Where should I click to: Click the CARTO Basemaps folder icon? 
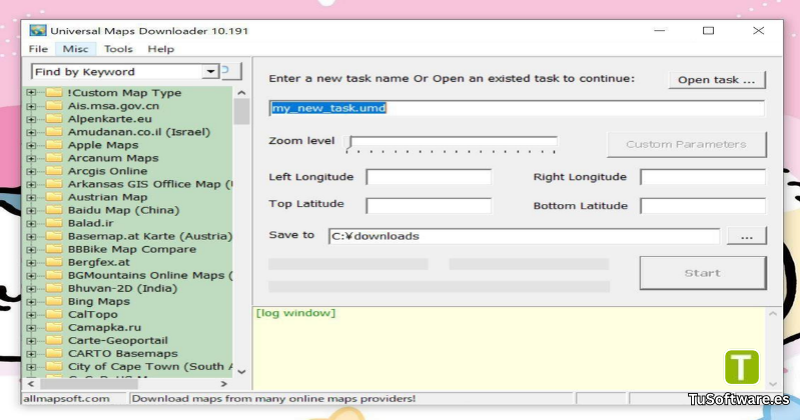(54, 354)
